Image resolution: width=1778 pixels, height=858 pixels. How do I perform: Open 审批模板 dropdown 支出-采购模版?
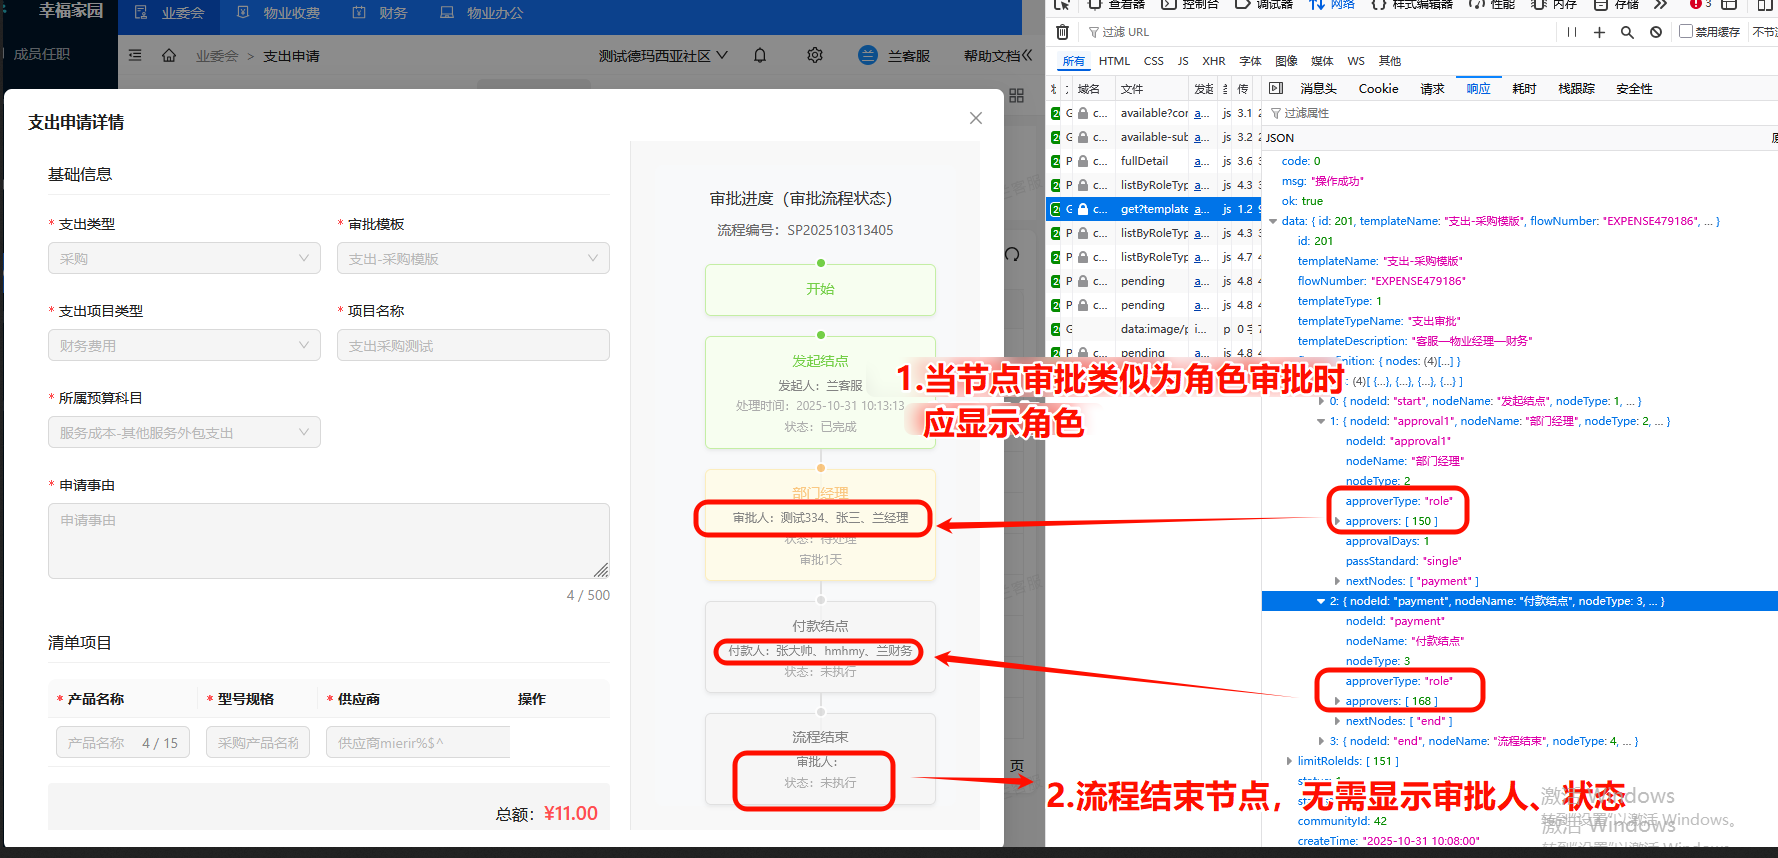click(473, 258)
